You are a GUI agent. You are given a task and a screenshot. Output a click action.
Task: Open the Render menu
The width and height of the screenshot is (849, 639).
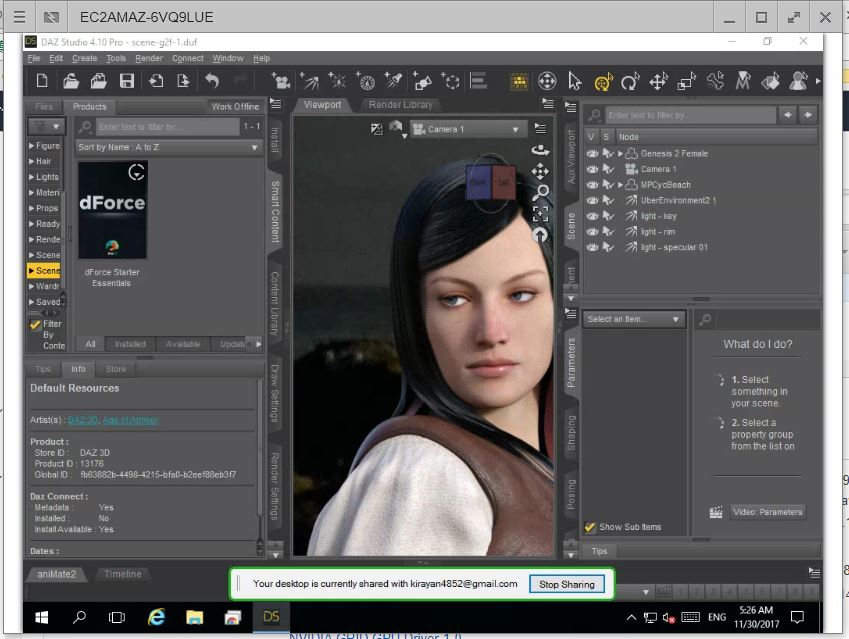click(149, 58)
